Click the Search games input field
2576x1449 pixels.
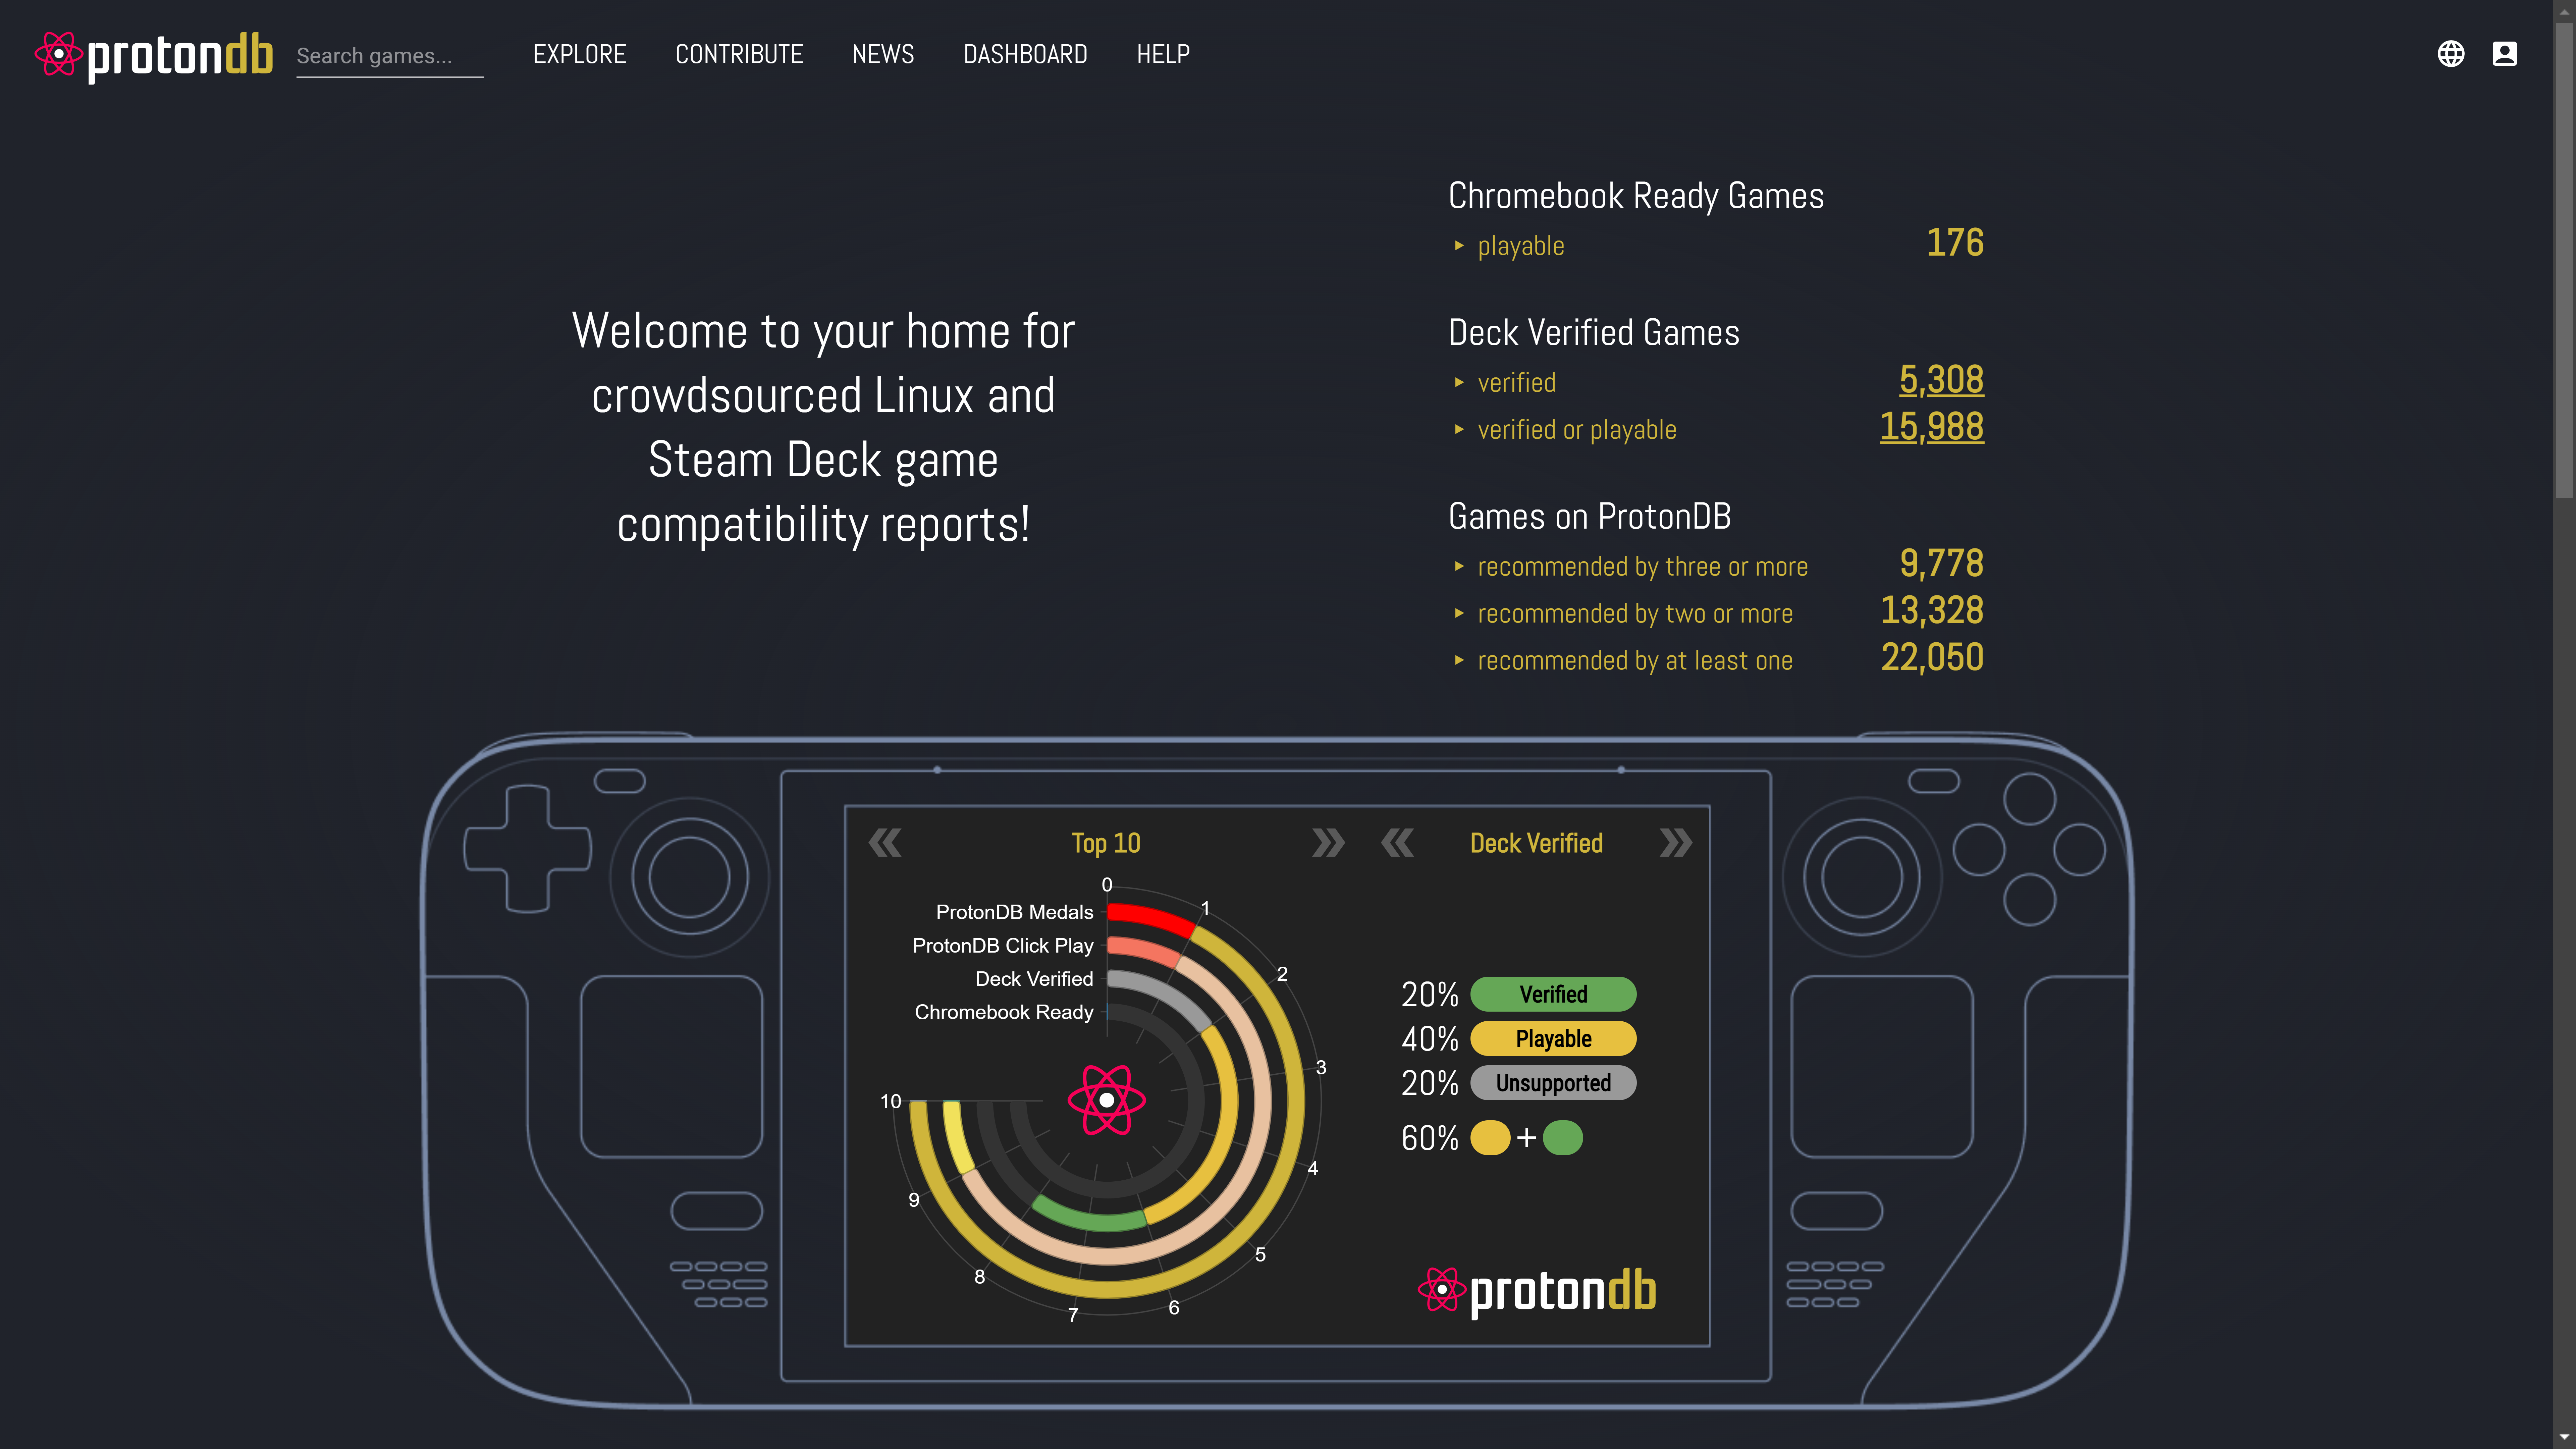[x=389, y=53]
